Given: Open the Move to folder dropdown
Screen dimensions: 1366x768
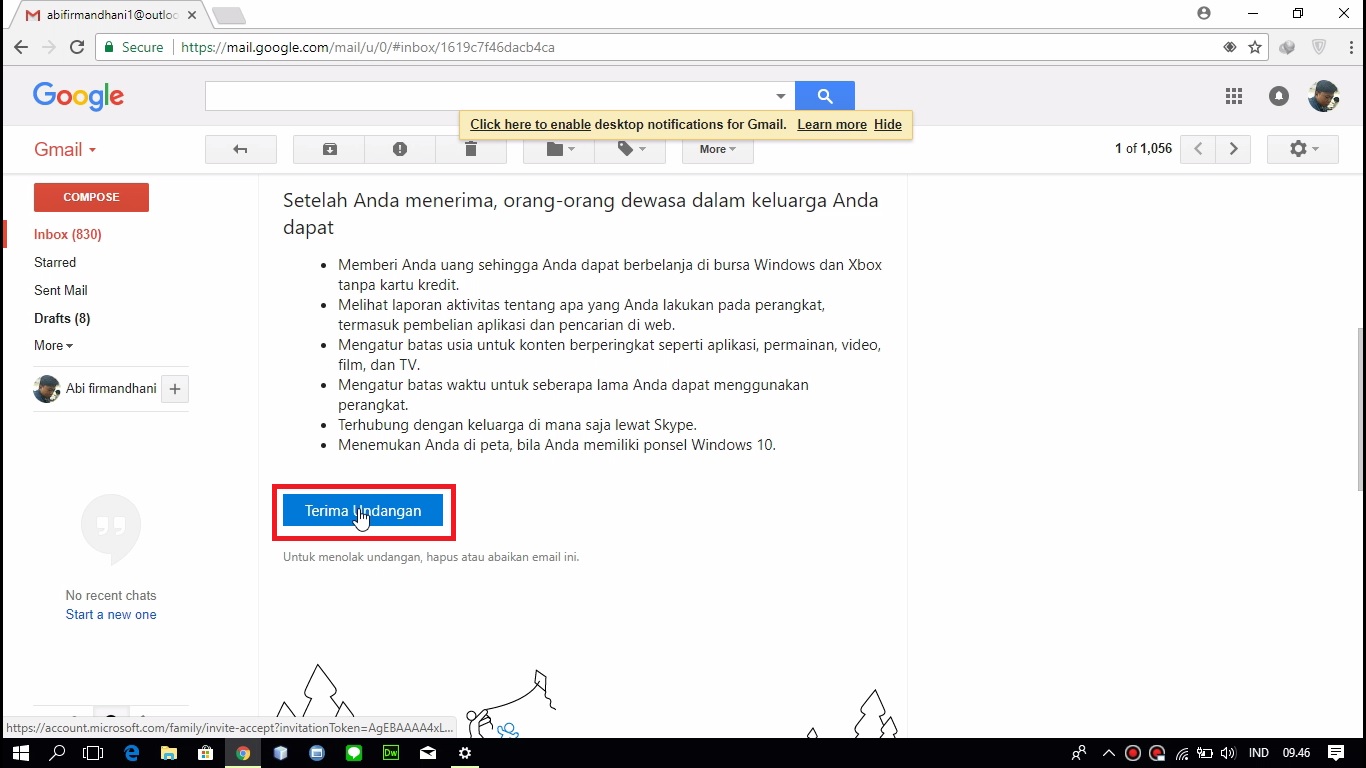Looking at the screenshot, I should click(x=559, y=149).
